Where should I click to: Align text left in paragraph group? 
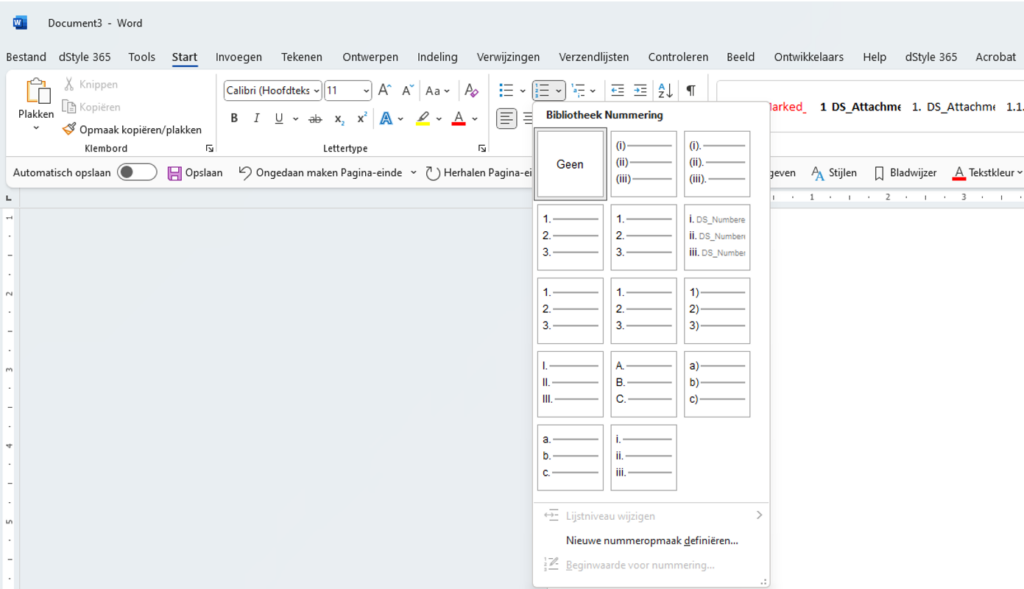506,118
